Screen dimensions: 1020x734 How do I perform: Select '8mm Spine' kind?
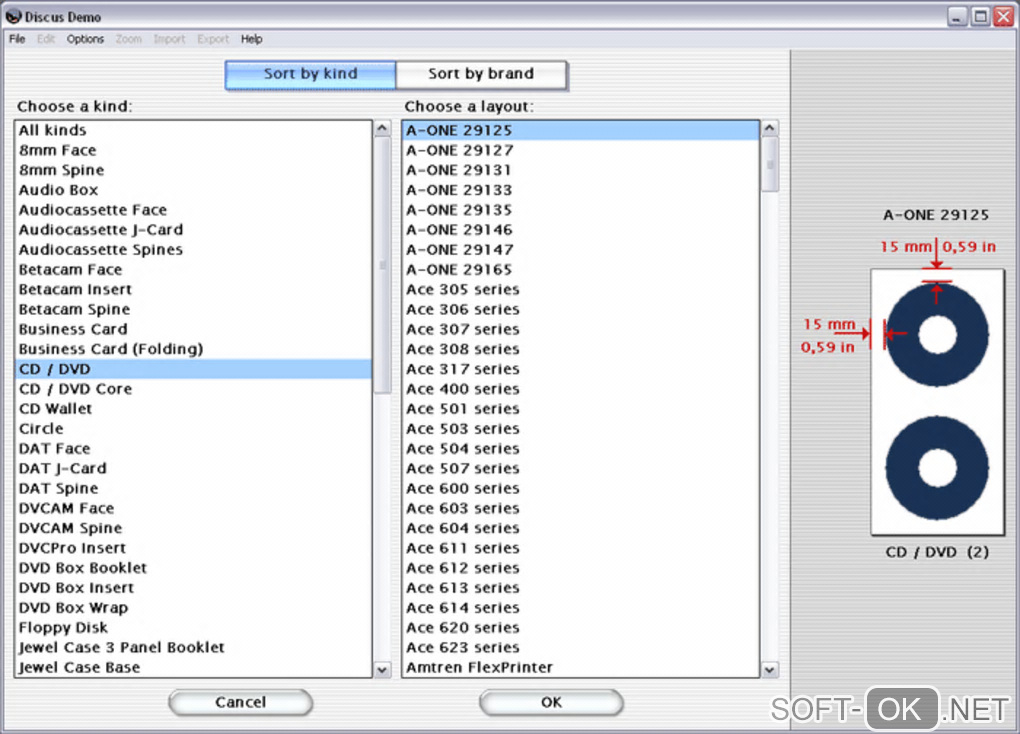(x=193, y=170)
